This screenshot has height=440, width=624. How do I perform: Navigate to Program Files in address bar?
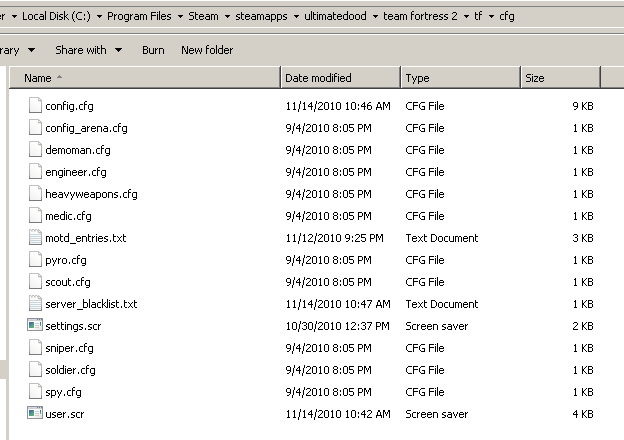139,16
